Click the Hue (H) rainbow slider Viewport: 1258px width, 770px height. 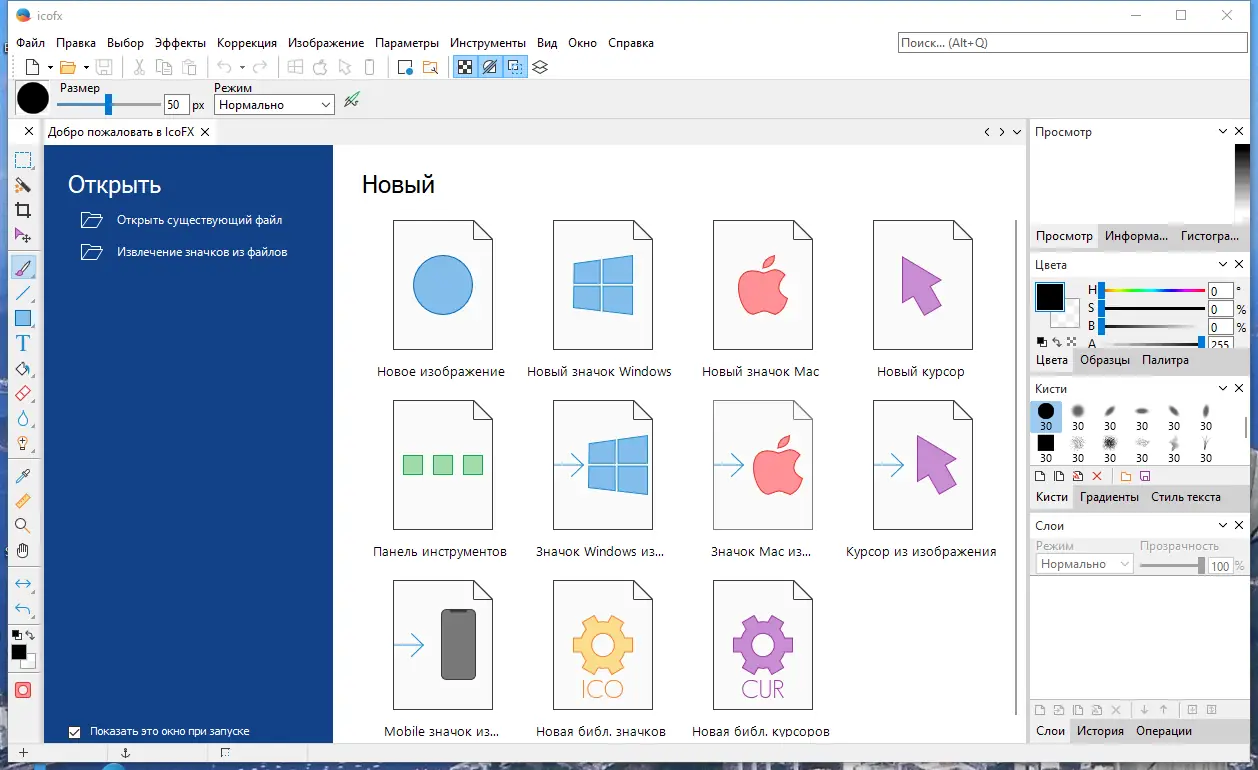[x=1152, y=291]
